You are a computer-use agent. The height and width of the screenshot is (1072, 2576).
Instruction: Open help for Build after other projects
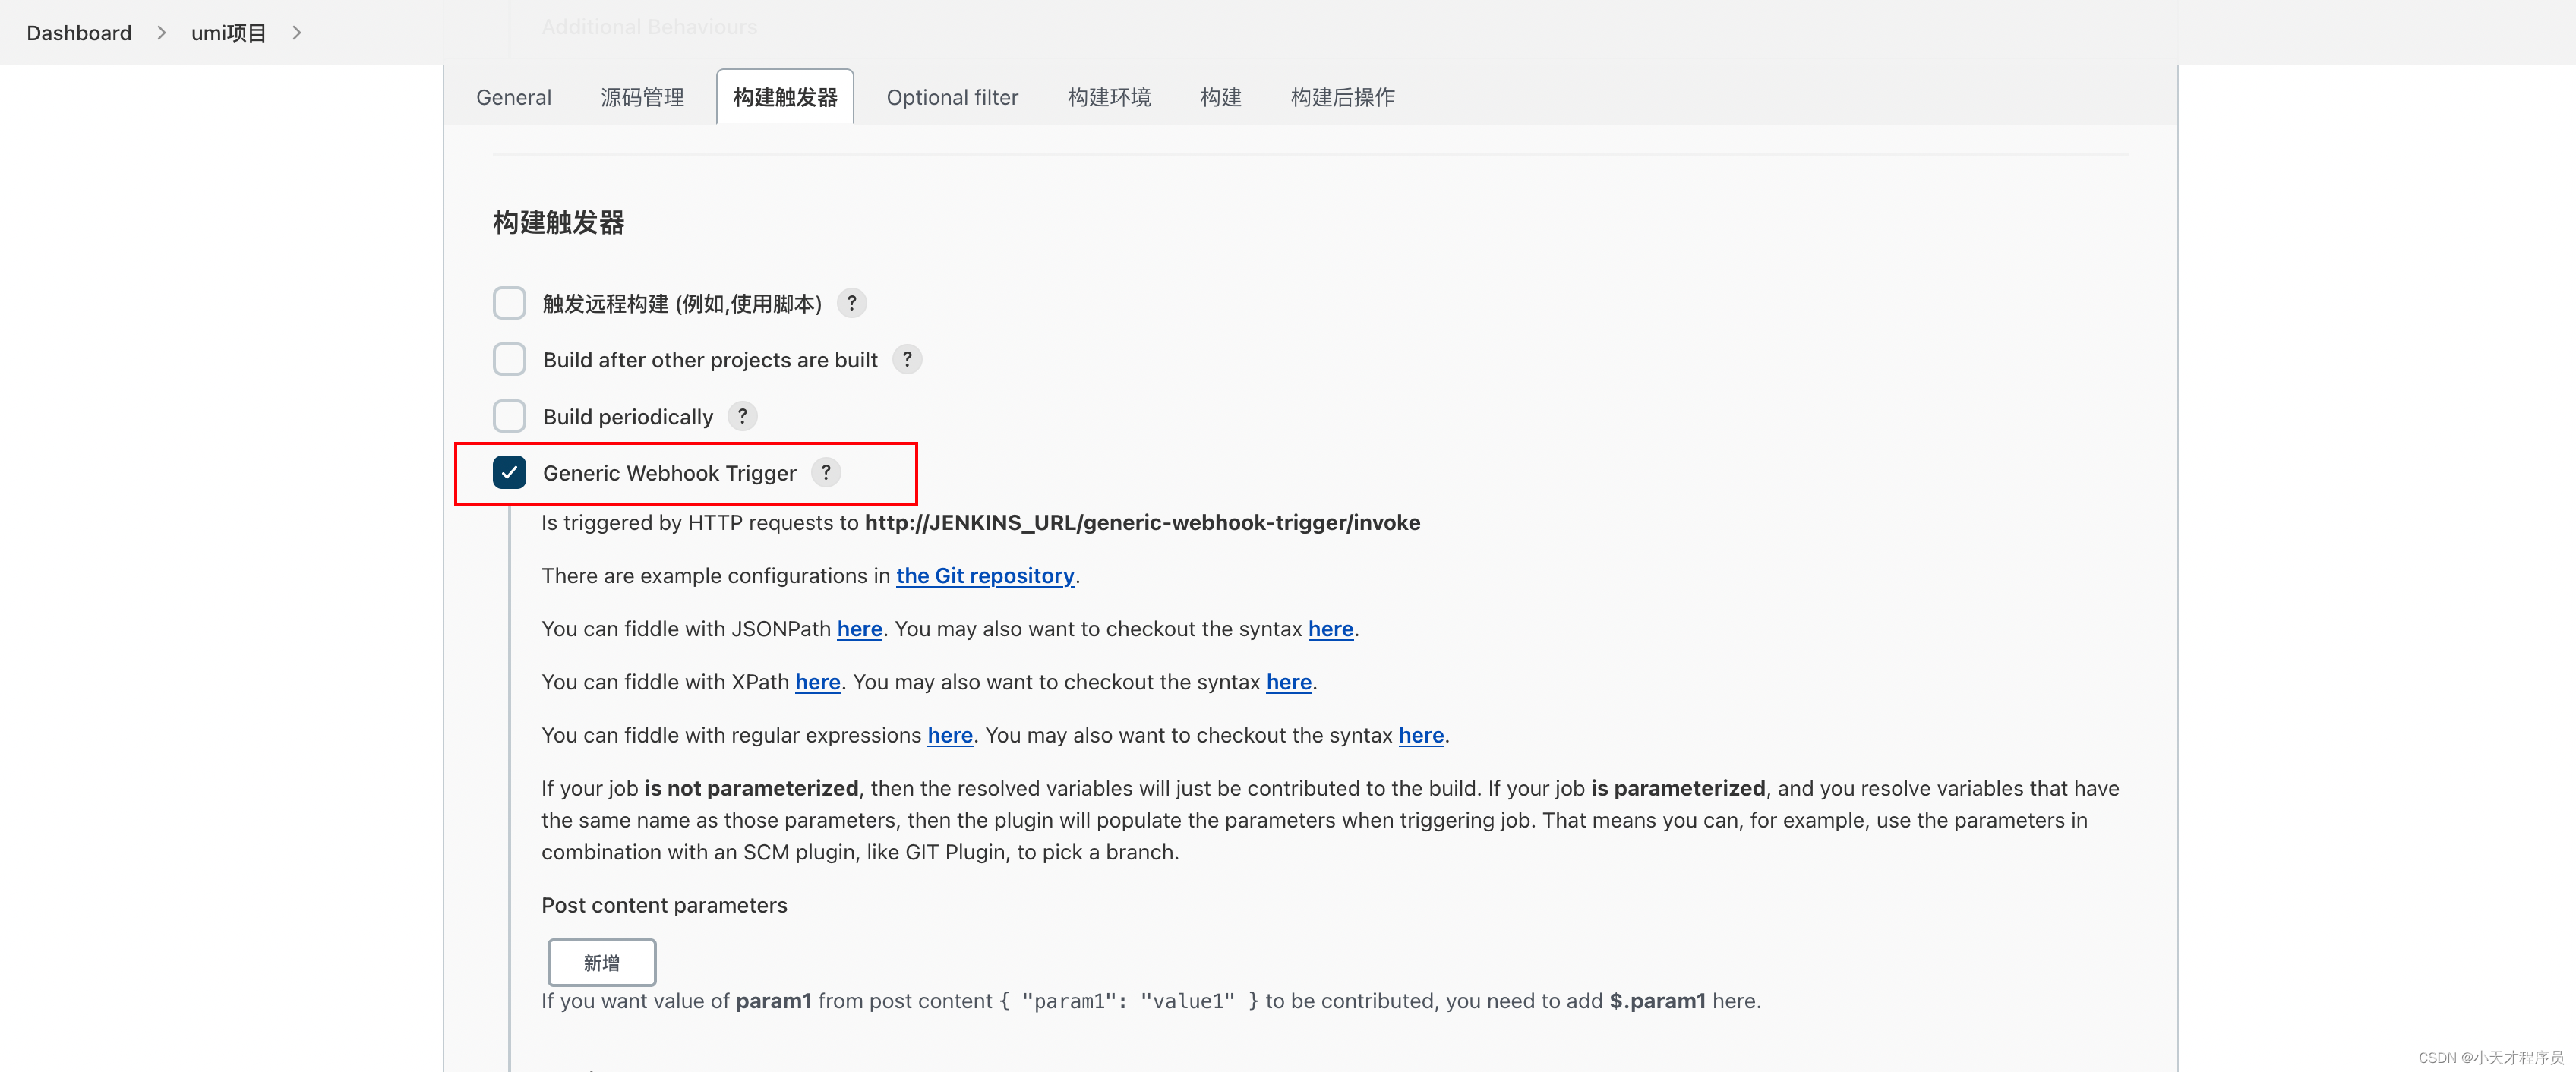906,359
